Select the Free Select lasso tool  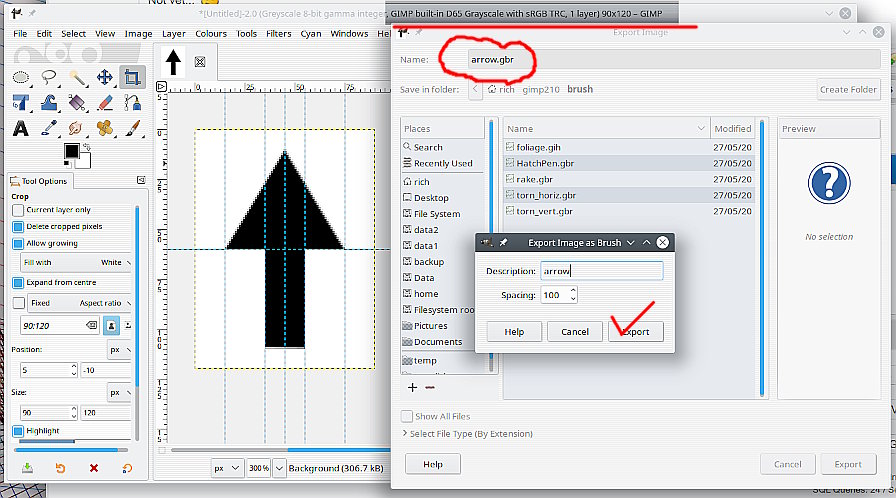[48, 77]
